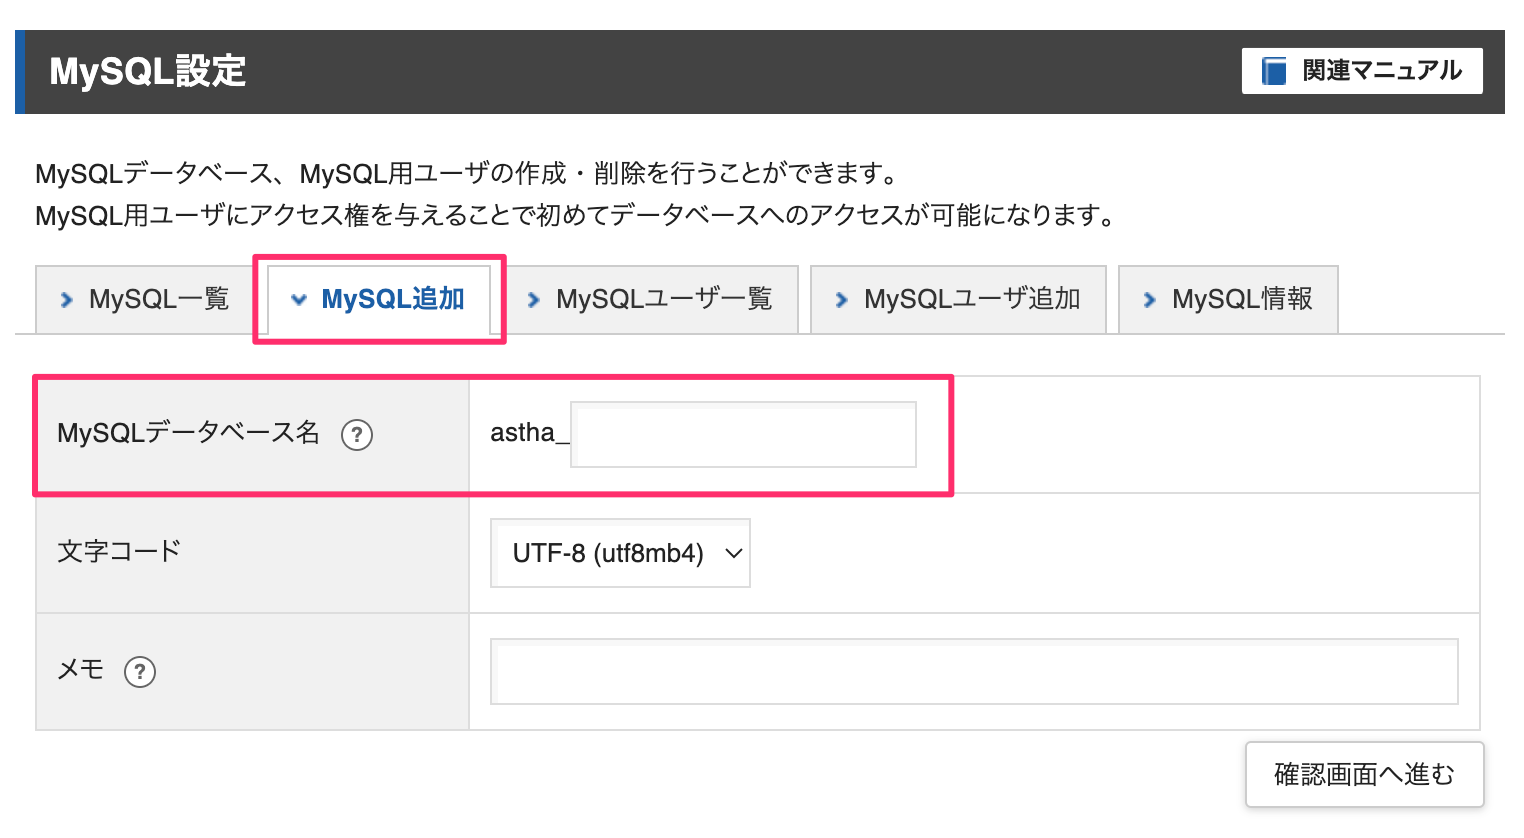Proceed with 確認画面へ進む button
1524x838 pixels.
(1364, 774)
